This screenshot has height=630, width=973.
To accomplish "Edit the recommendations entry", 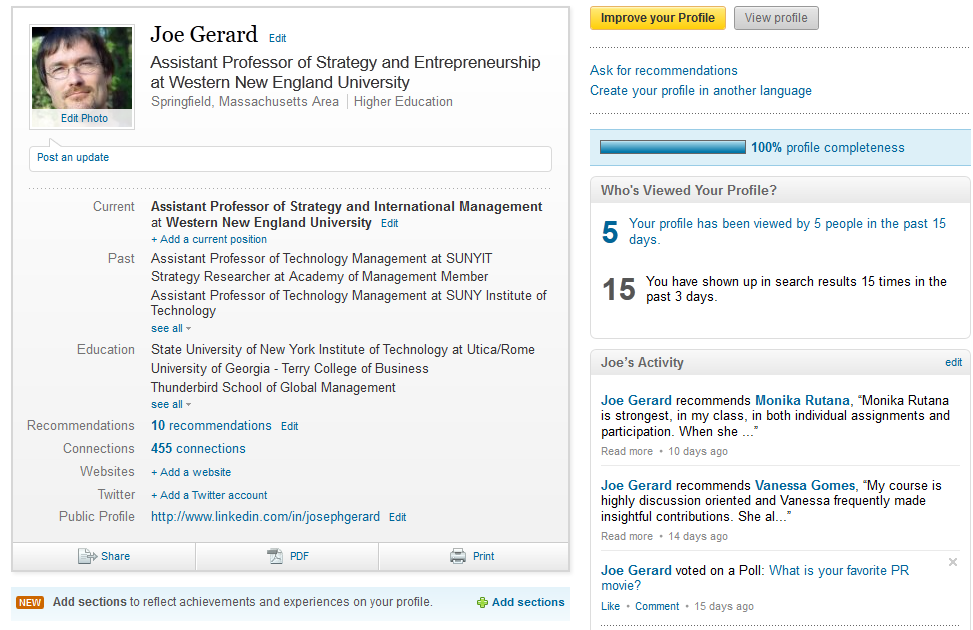I will [290, 426].
